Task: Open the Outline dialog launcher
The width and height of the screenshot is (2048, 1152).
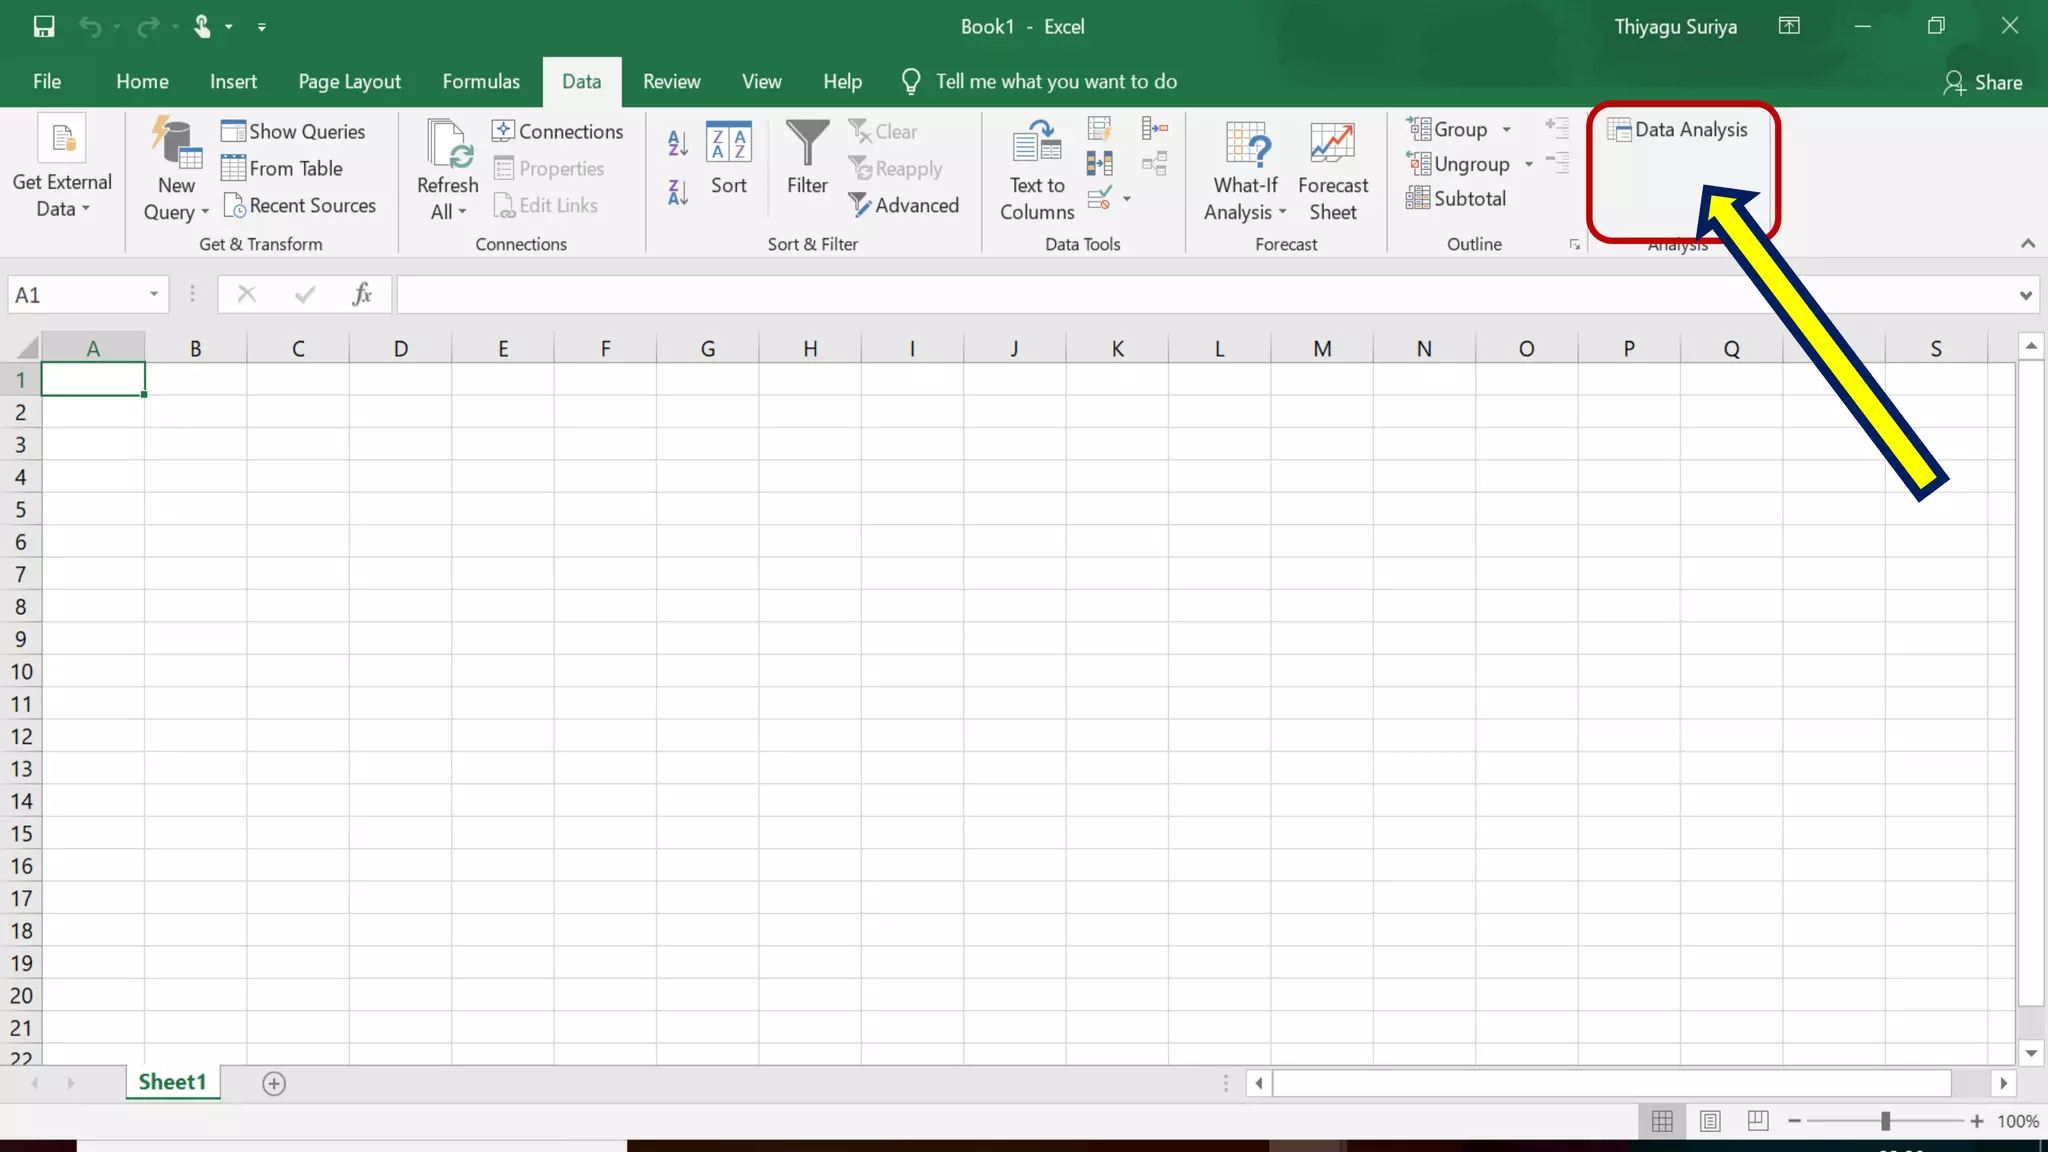Action: pyautogui.click(x=1575, y=245)
